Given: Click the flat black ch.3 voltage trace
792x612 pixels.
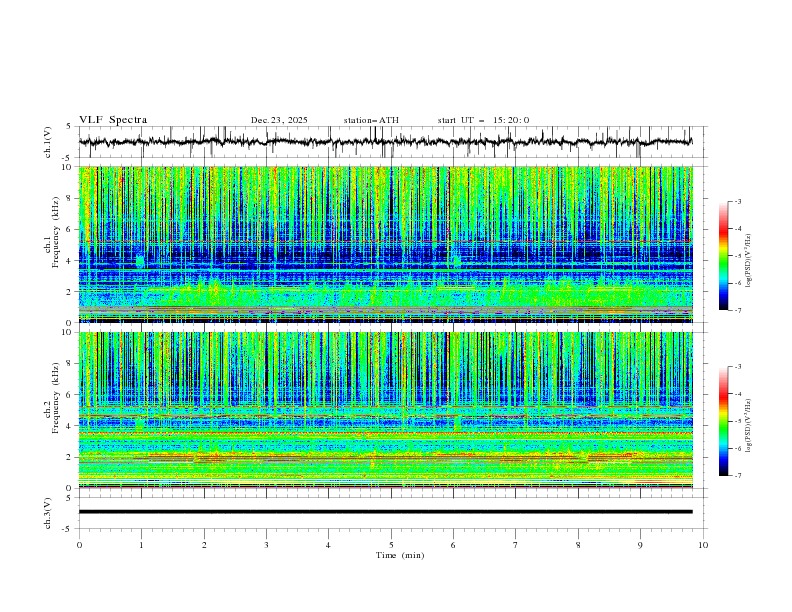Looking at the screenshot, I should (385, 512).
